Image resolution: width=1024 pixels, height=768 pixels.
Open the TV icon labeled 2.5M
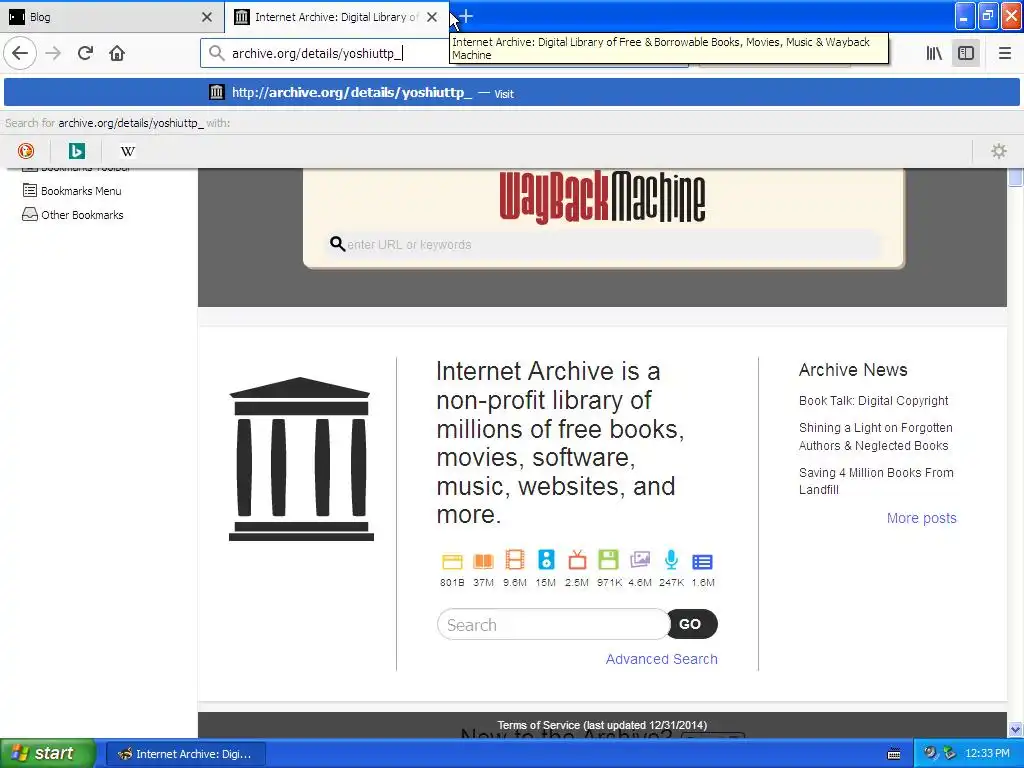(x=577, y=560)
